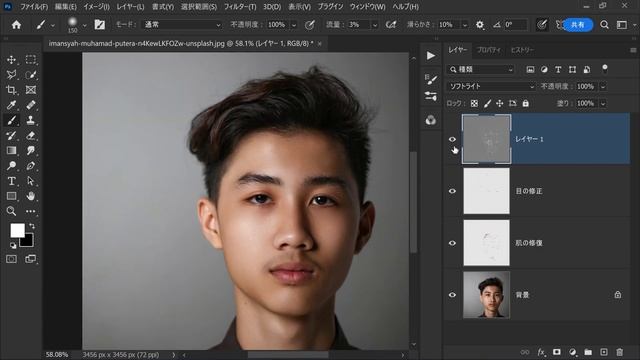This screenshot has width=640, height=360.
Task: Select the Rectangle shape tool
Action: tap(11, 196)
